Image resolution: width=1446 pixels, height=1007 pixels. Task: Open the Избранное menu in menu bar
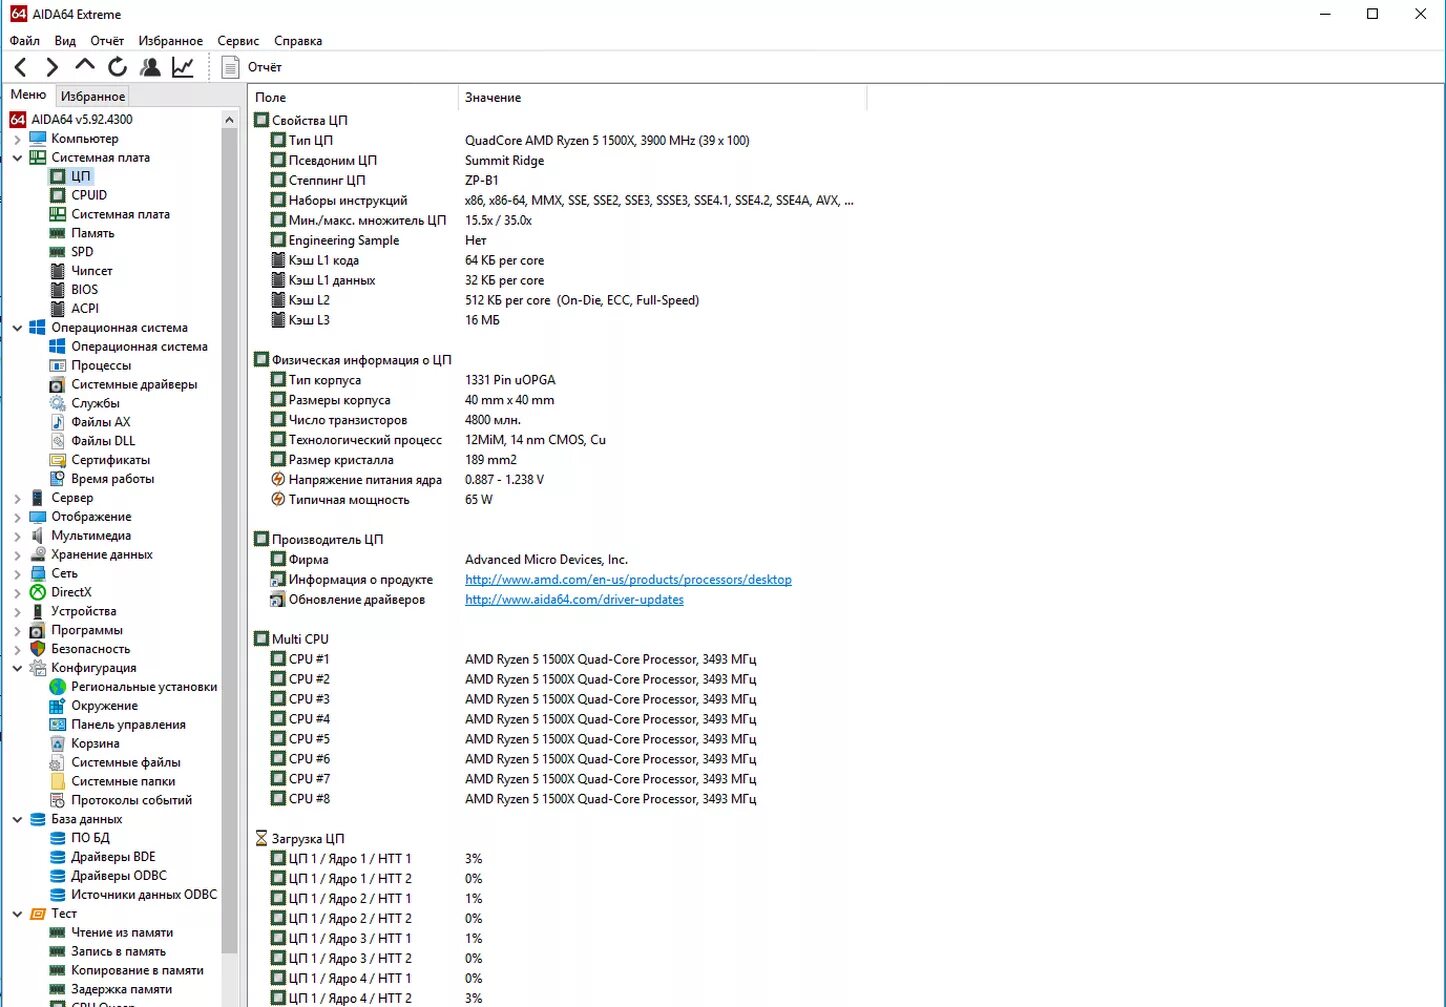pos(171,41)
